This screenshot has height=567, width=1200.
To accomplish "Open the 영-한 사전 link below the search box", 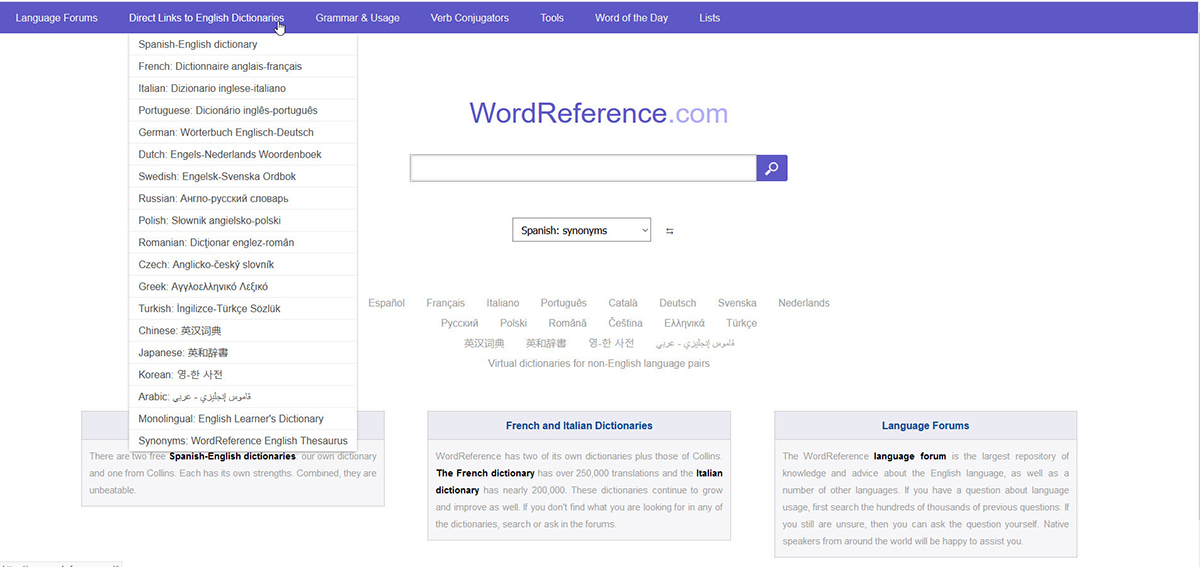I will point(611,343).
